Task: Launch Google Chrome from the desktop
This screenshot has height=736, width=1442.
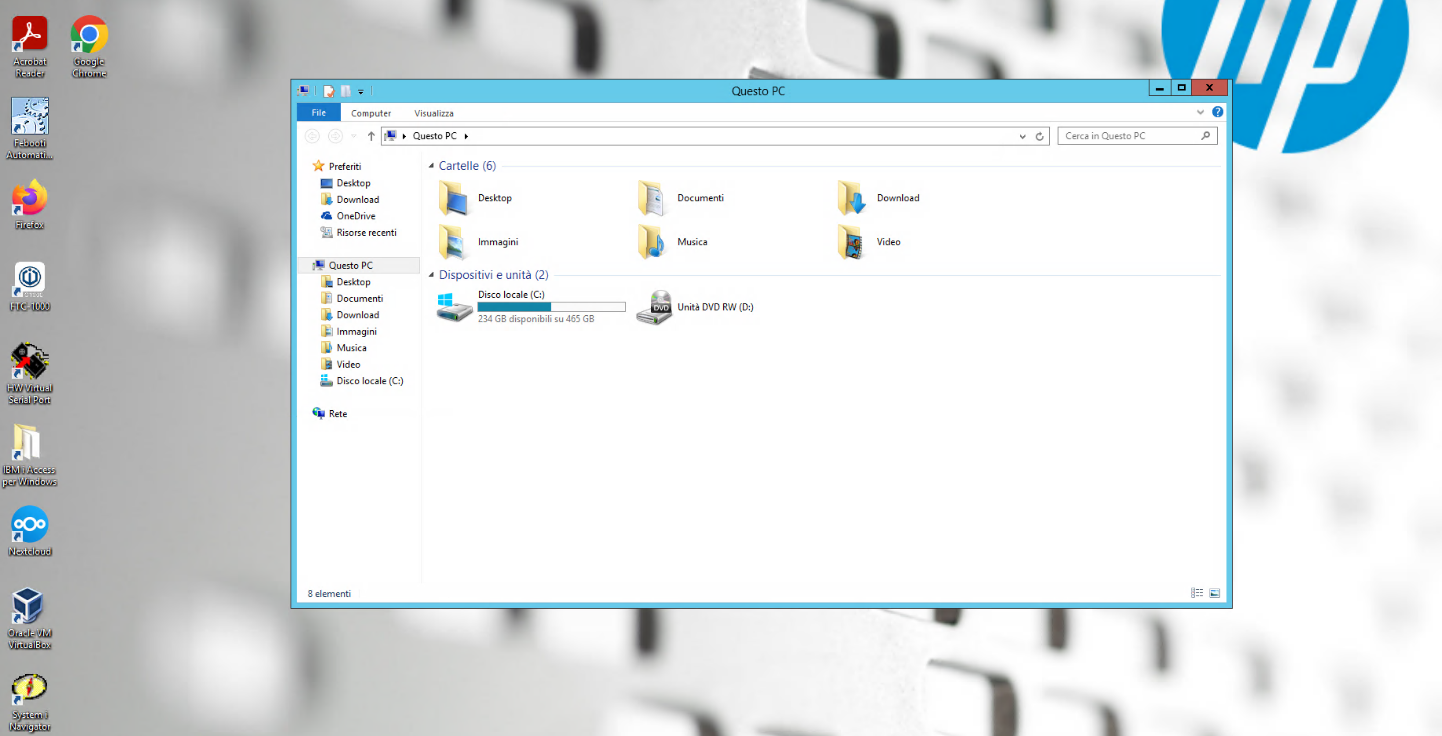Action: pyautogui.click(x=89, y=47)
